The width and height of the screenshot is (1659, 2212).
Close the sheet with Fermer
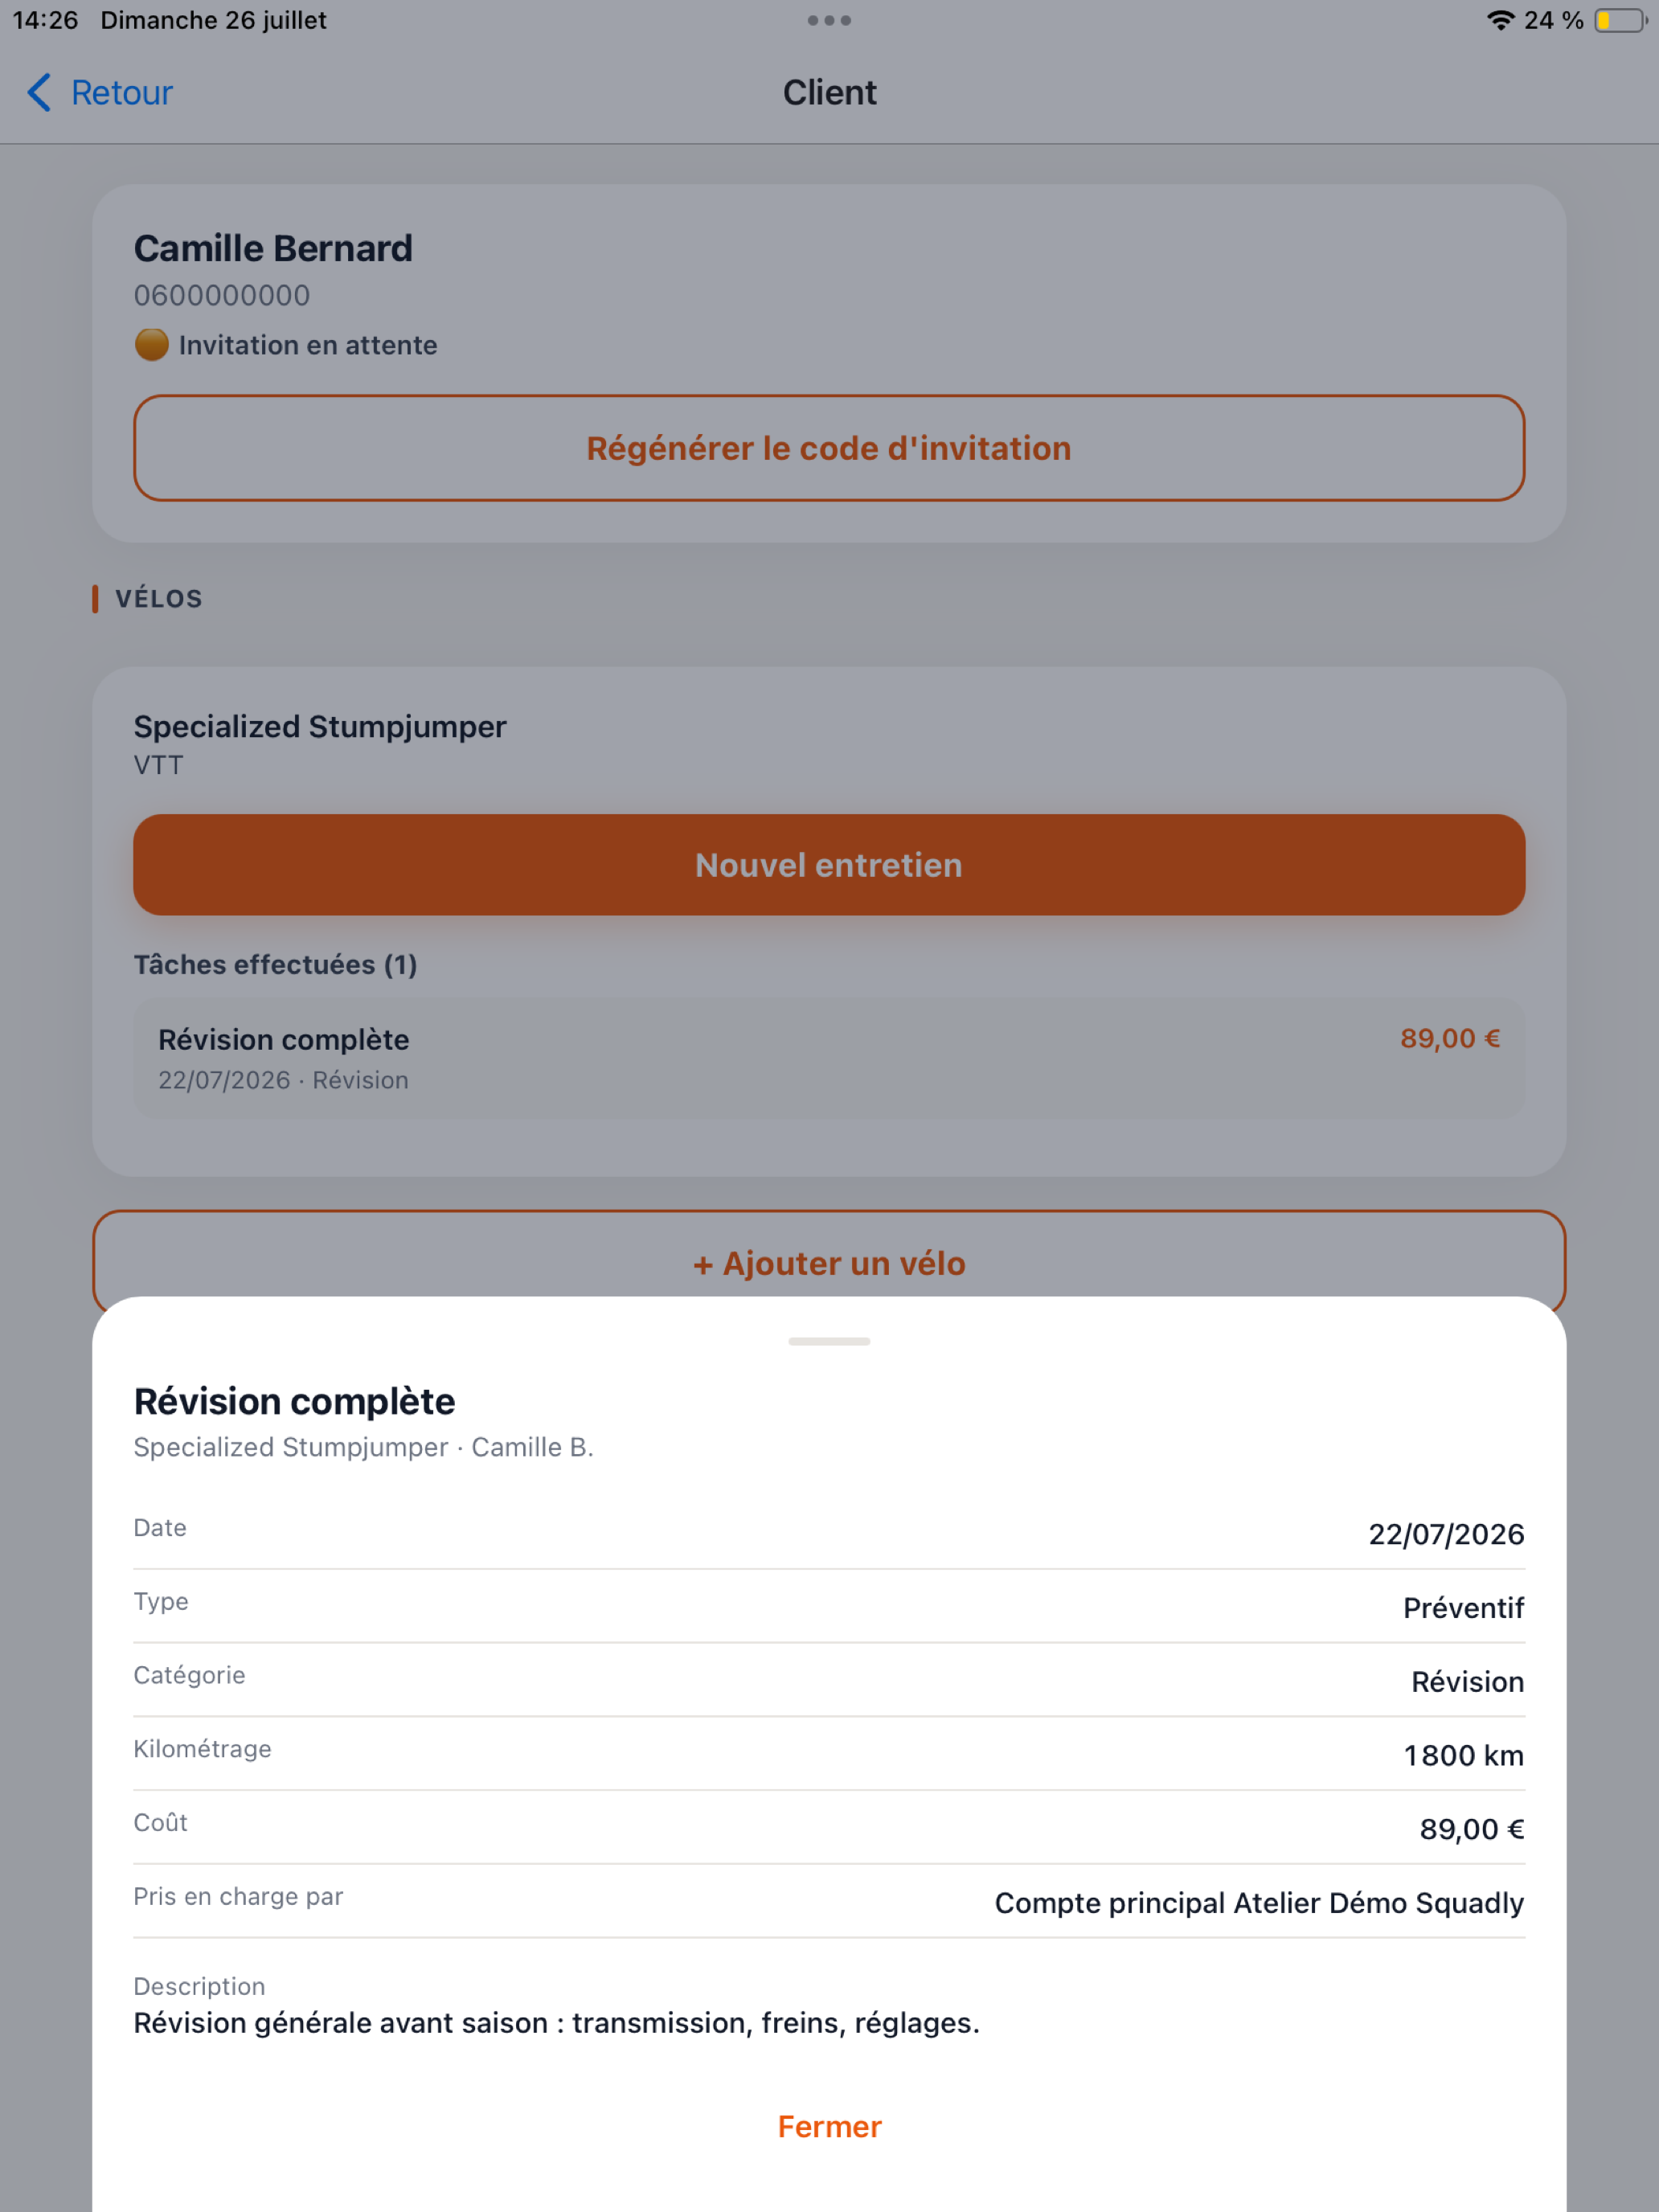click(x=829, y=2126)
